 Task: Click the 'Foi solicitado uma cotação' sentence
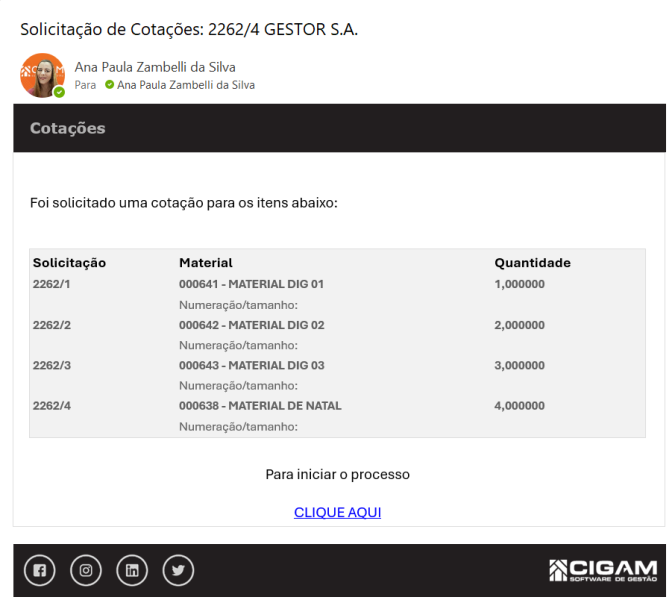click(184, 203)
